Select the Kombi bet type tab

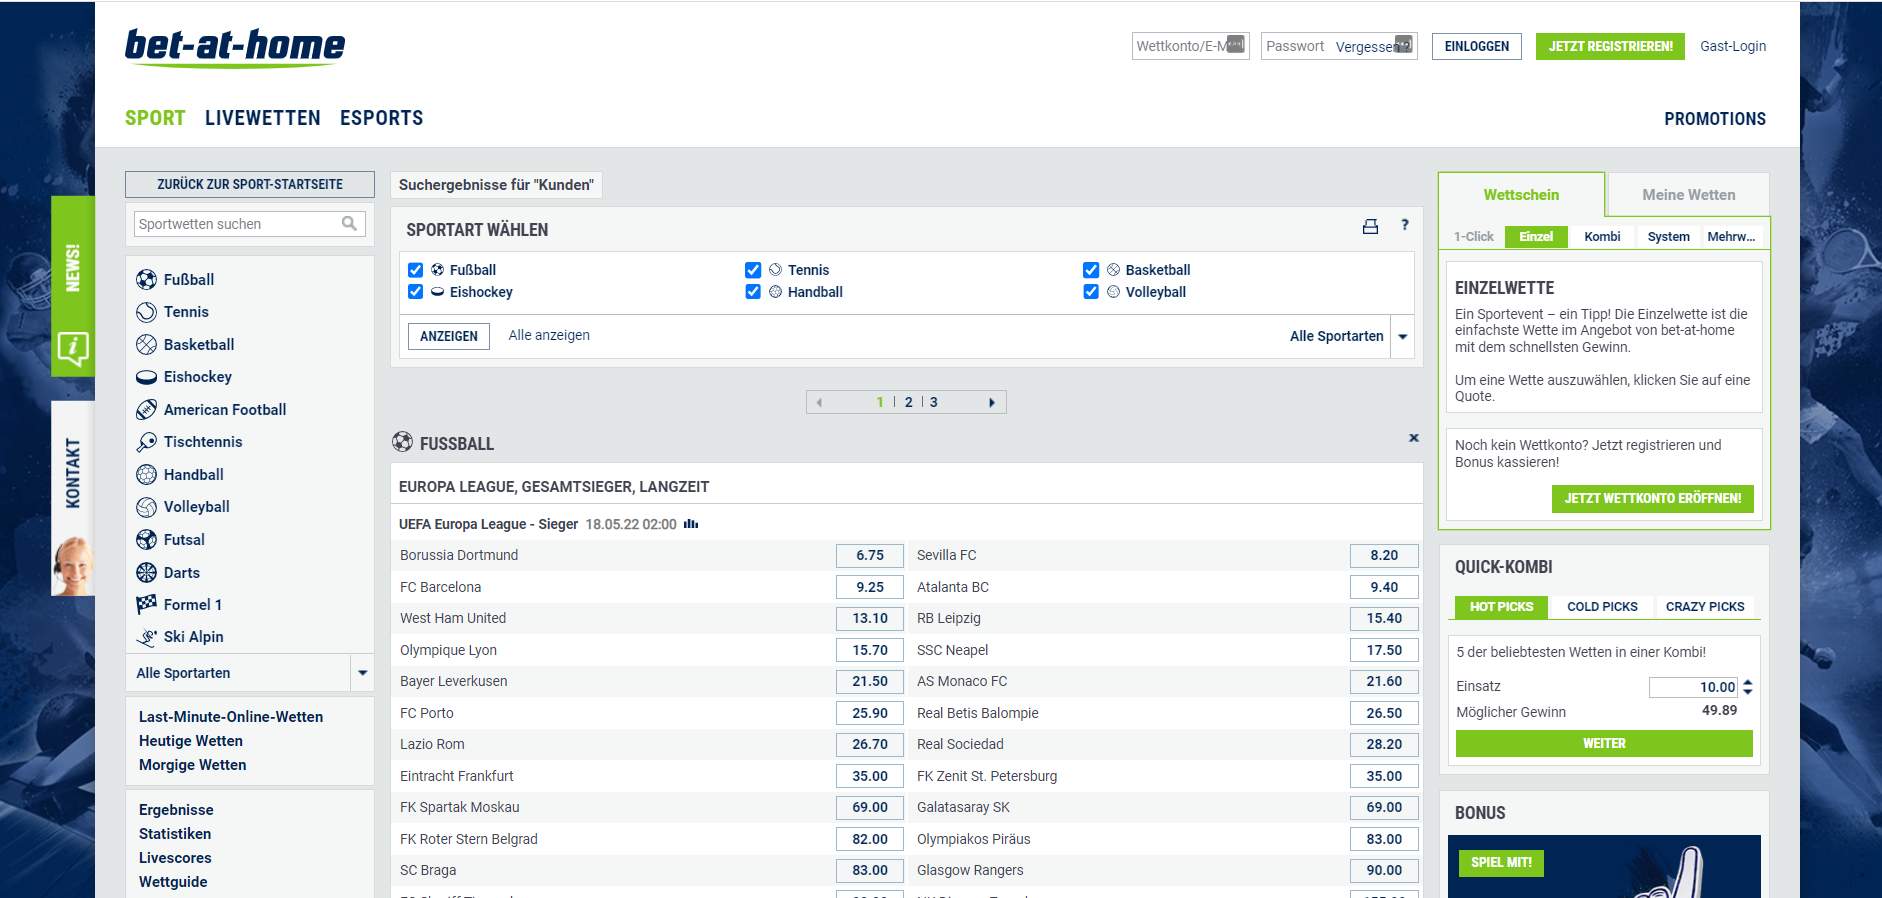[x=1602, y=237]
